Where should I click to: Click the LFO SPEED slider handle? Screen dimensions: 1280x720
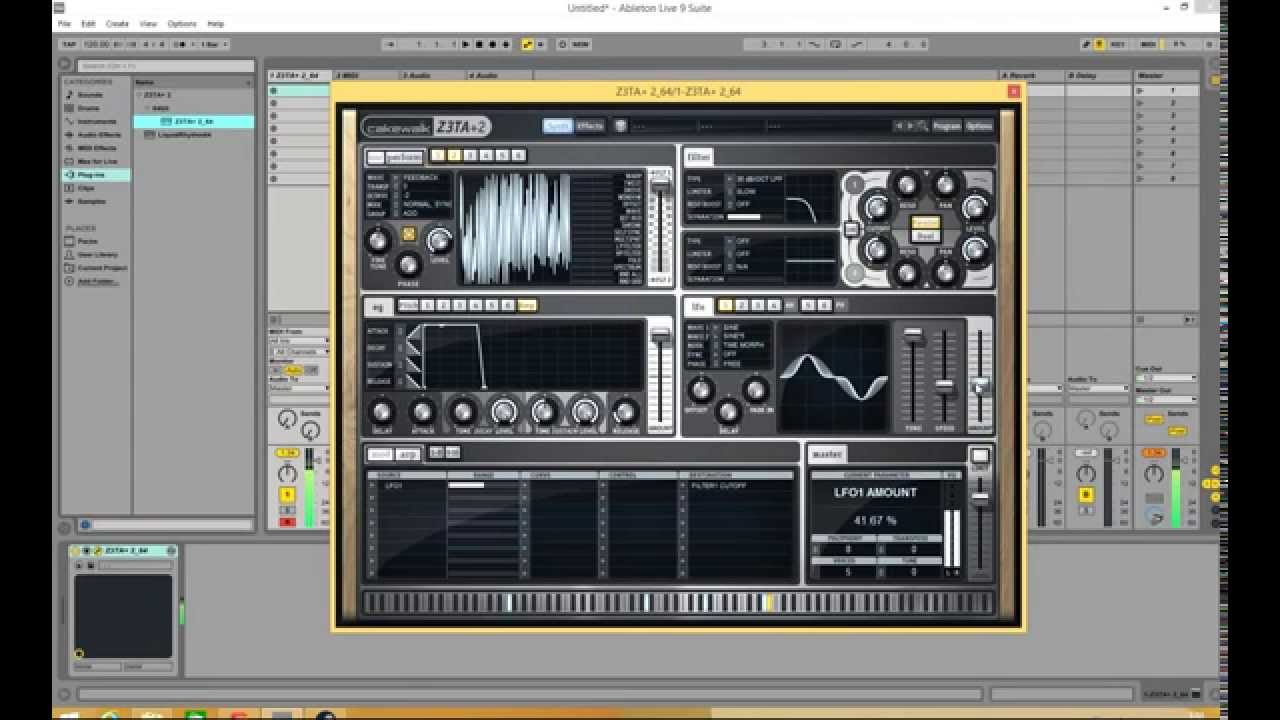click(944, 385)
